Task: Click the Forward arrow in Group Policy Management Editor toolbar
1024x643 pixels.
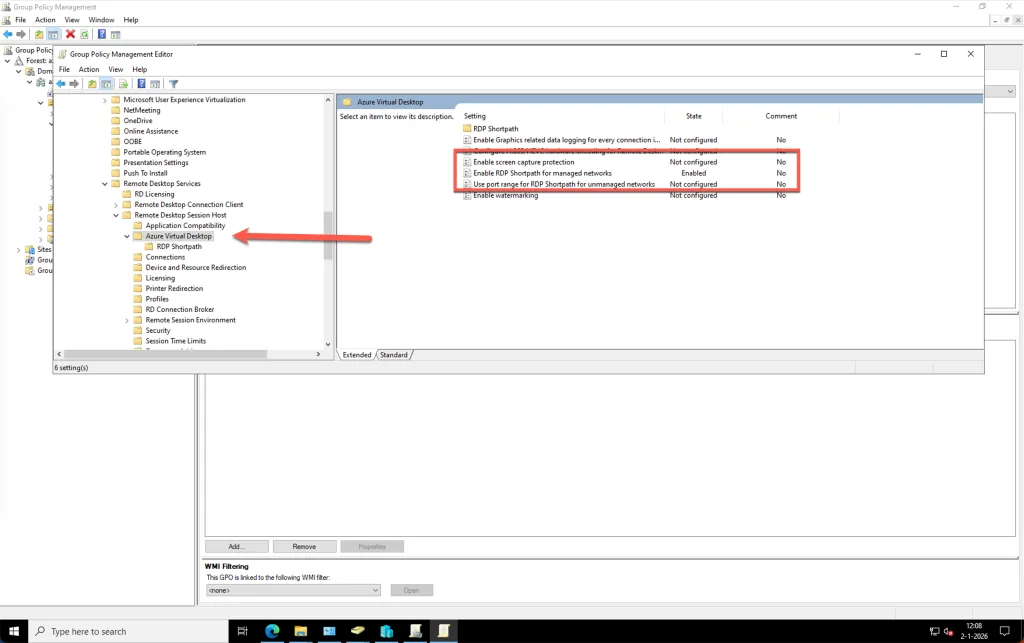Action: (74, 84)
